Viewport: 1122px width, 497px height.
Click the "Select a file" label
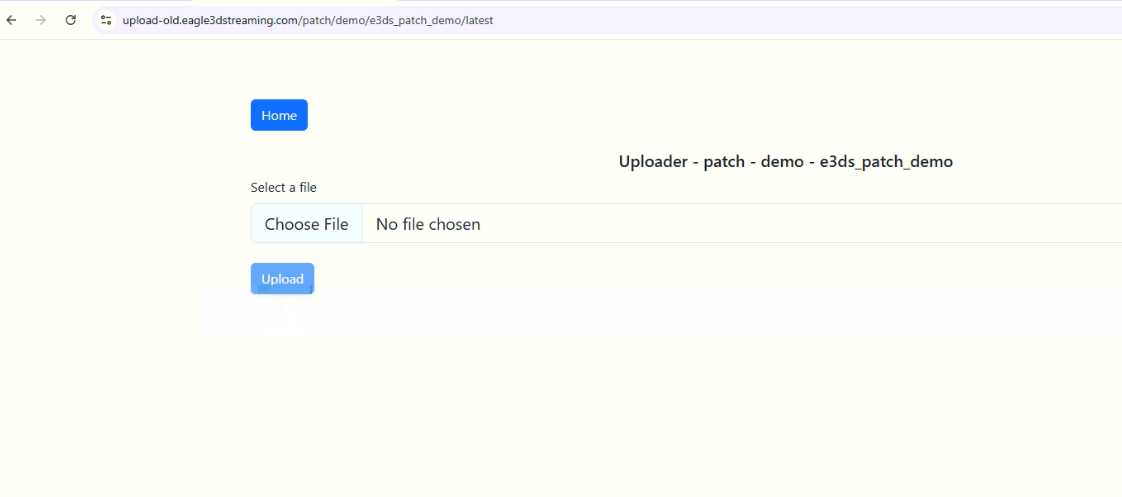283,187
